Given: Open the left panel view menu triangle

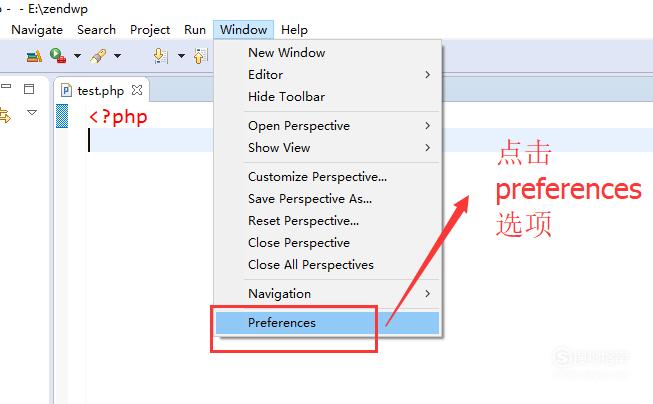Looking at the screenshot, I should [32, 112].
